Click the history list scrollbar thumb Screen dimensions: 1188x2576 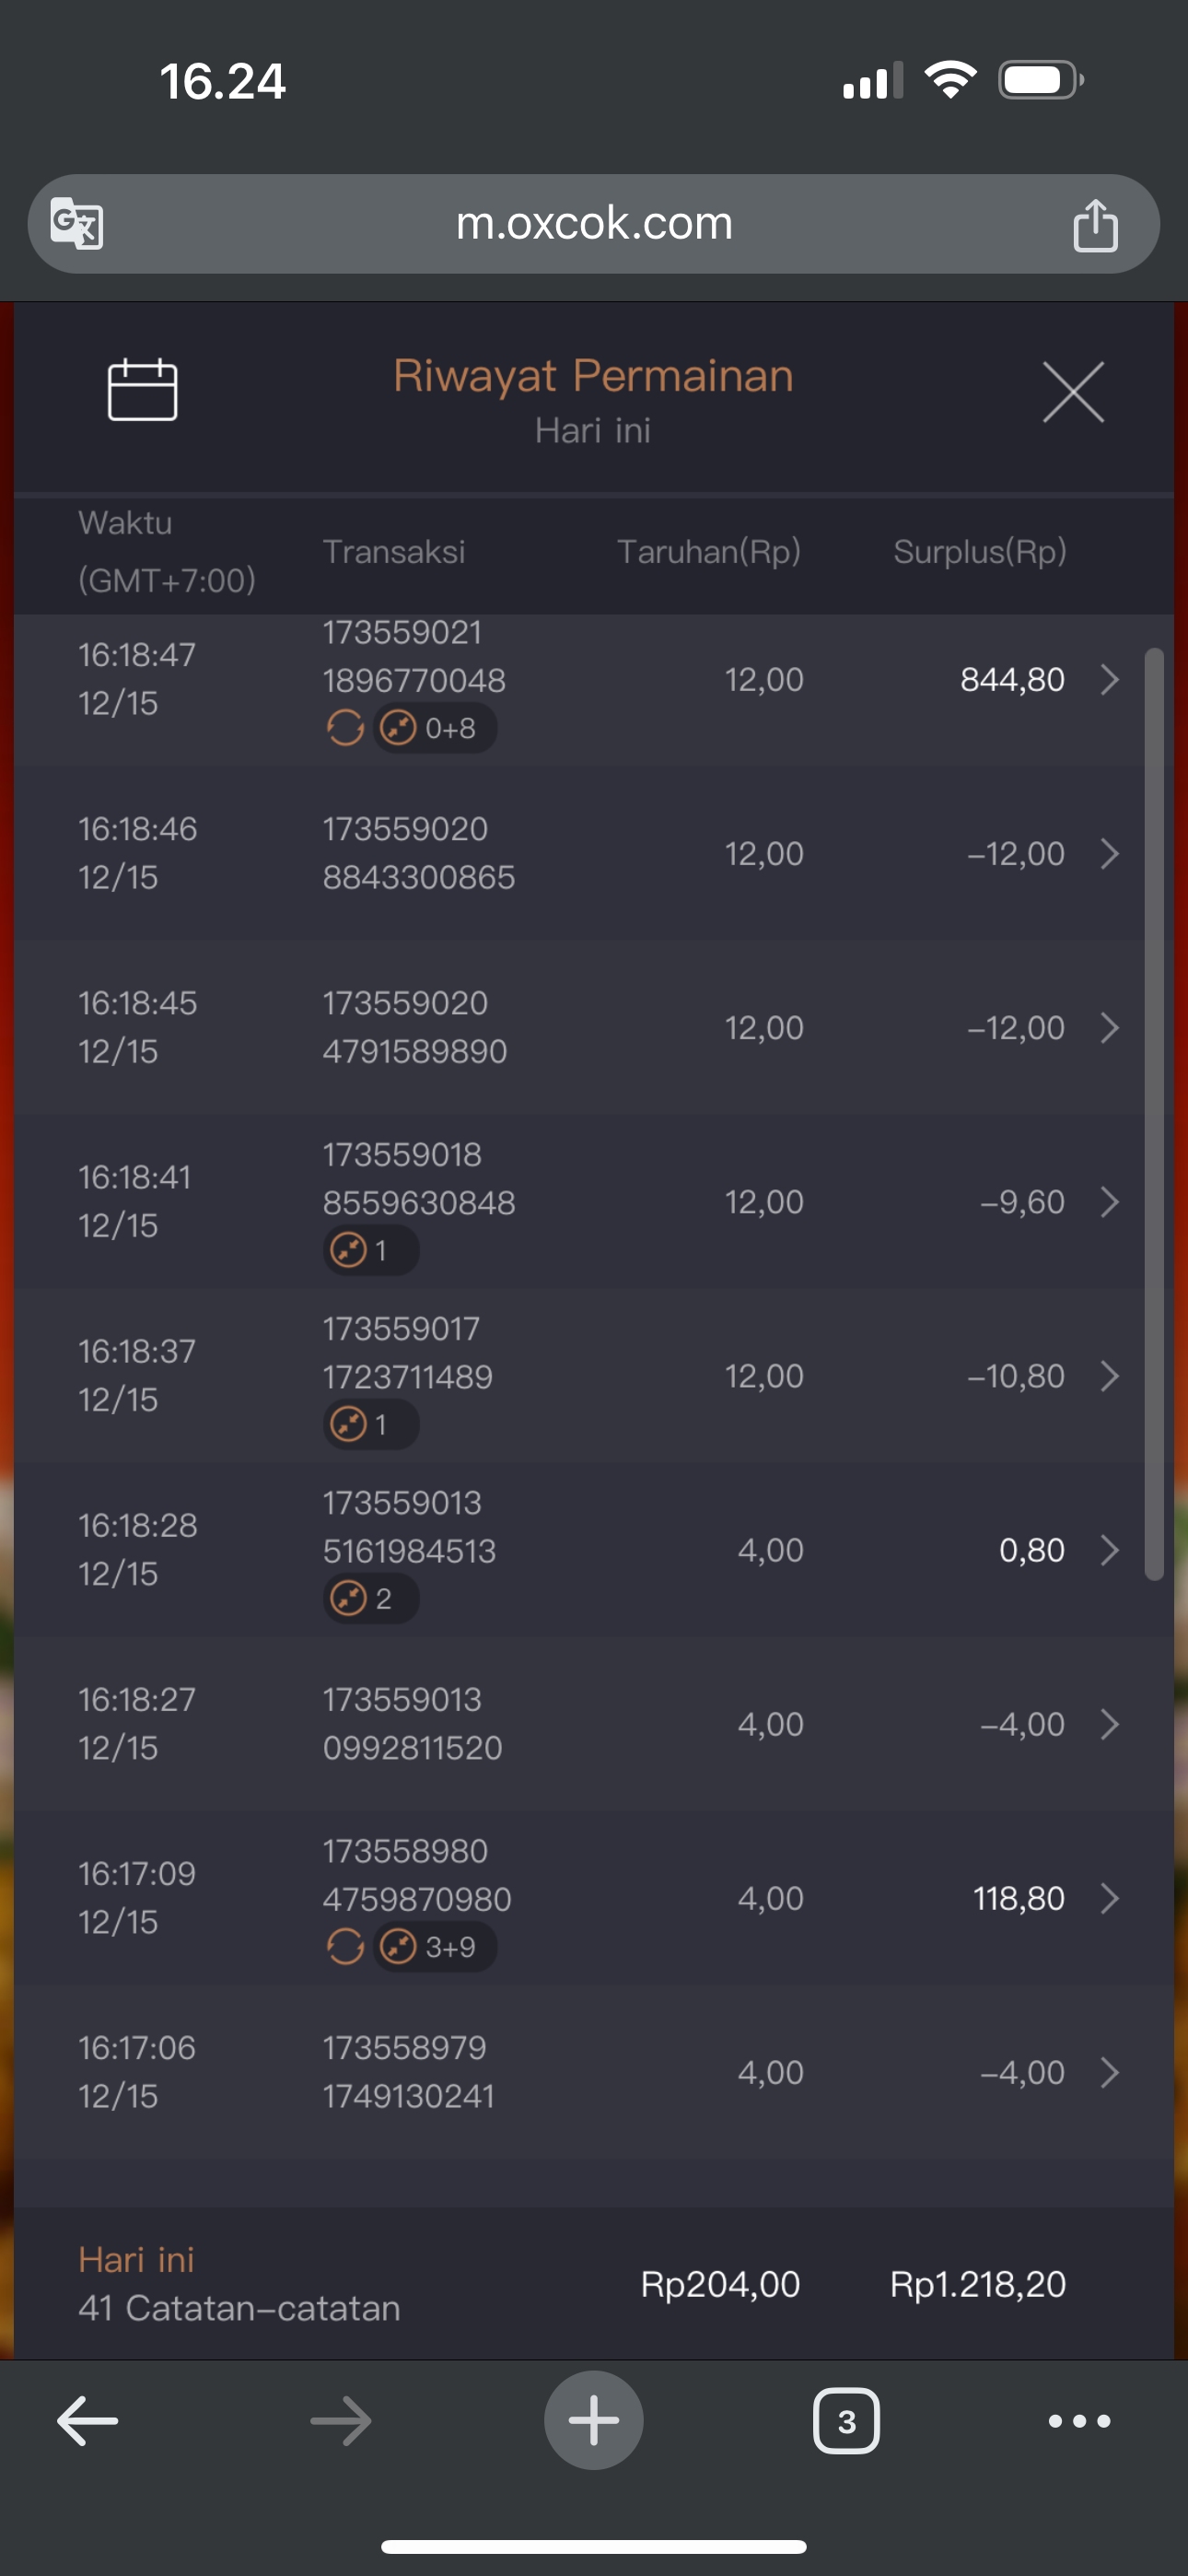pyautogui.click(x=1154, y=1112)
